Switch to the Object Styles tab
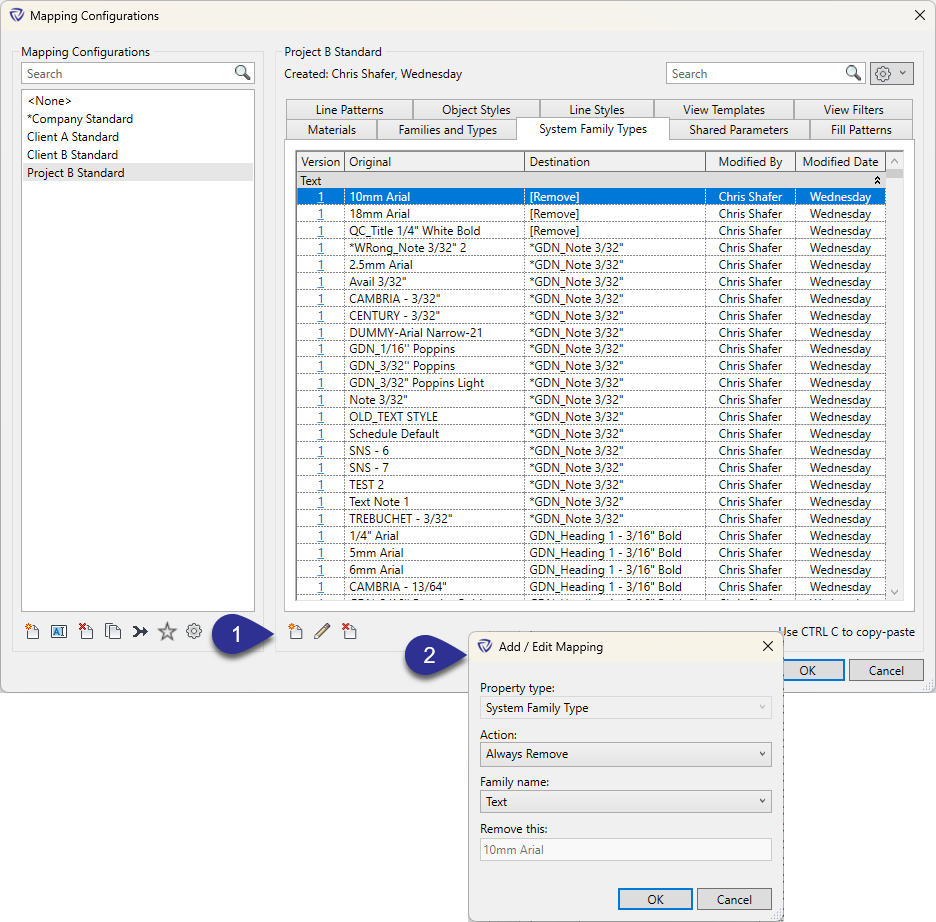This screenshot has width=936, height=922. [476, 110]
